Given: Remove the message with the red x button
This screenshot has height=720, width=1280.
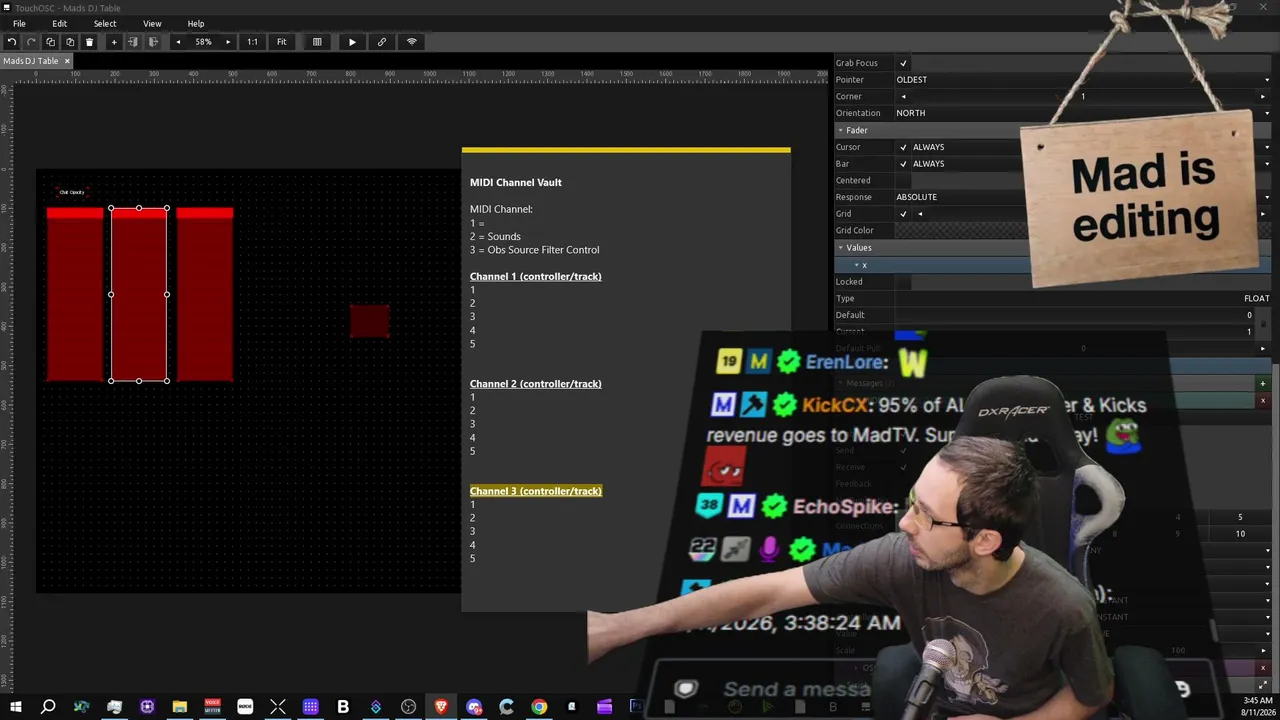Looking at the screenshot, I should [x=1262, y=401].
